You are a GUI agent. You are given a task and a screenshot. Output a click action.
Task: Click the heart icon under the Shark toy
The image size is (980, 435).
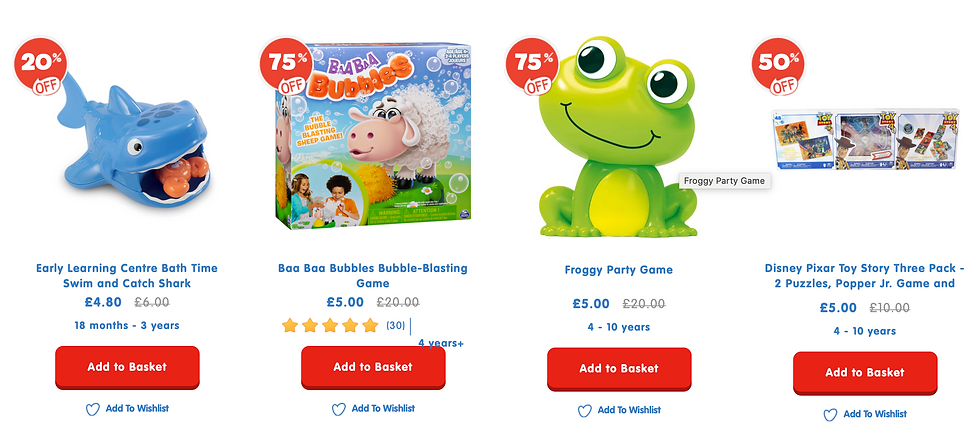click(92, 409)
